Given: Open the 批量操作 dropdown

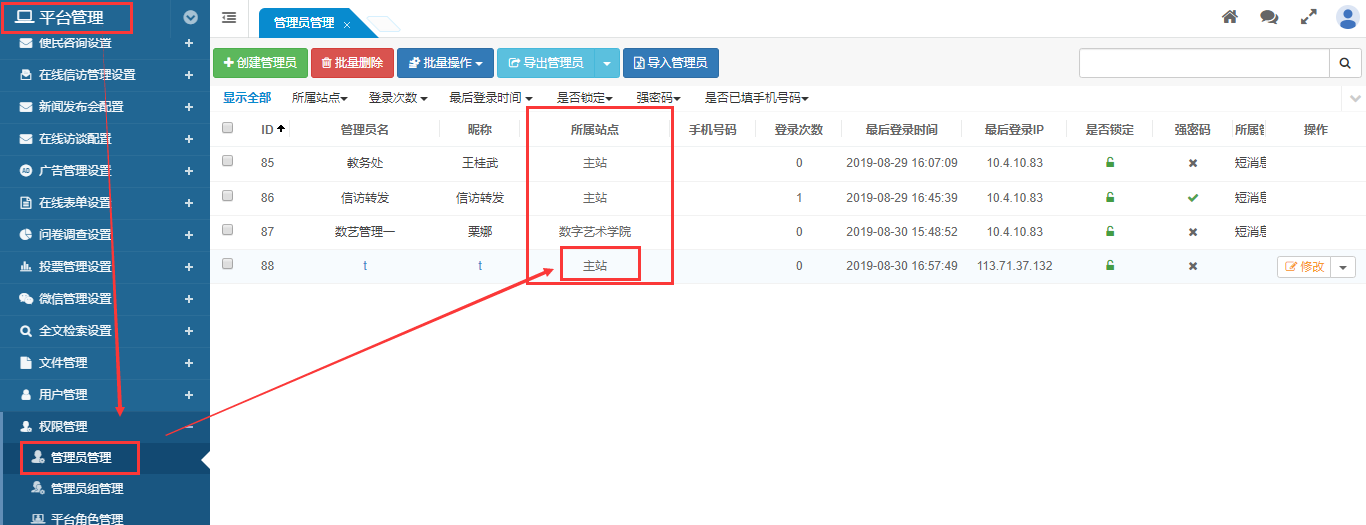Looking at the screenshot, I should [x=445, y=63].
